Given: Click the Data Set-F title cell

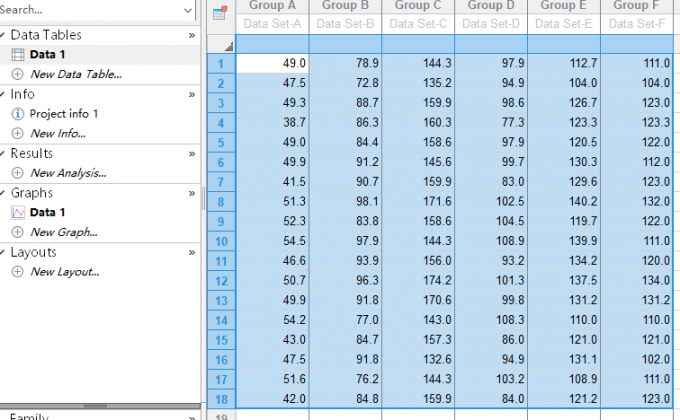Looking at the screenshot, I should click(x=637, y=24).
